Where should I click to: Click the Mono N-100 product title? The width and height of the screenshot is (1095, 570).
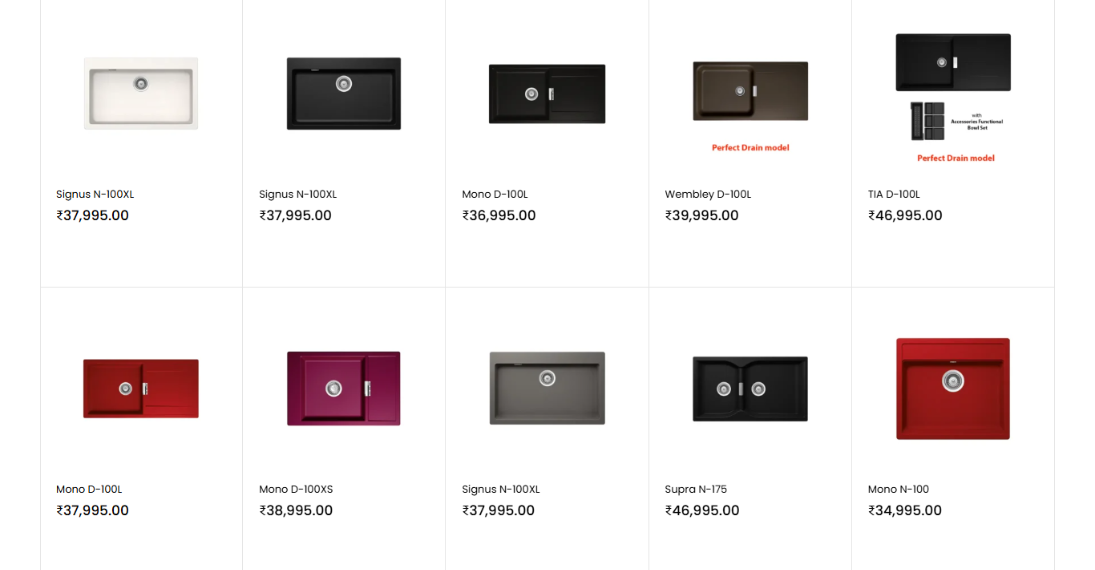(898, 489)
